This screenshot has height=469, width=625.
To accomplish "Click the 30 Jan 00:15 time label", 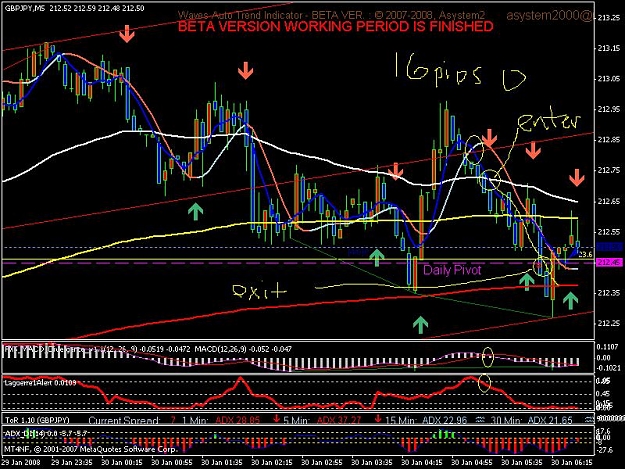I will 122,463.
